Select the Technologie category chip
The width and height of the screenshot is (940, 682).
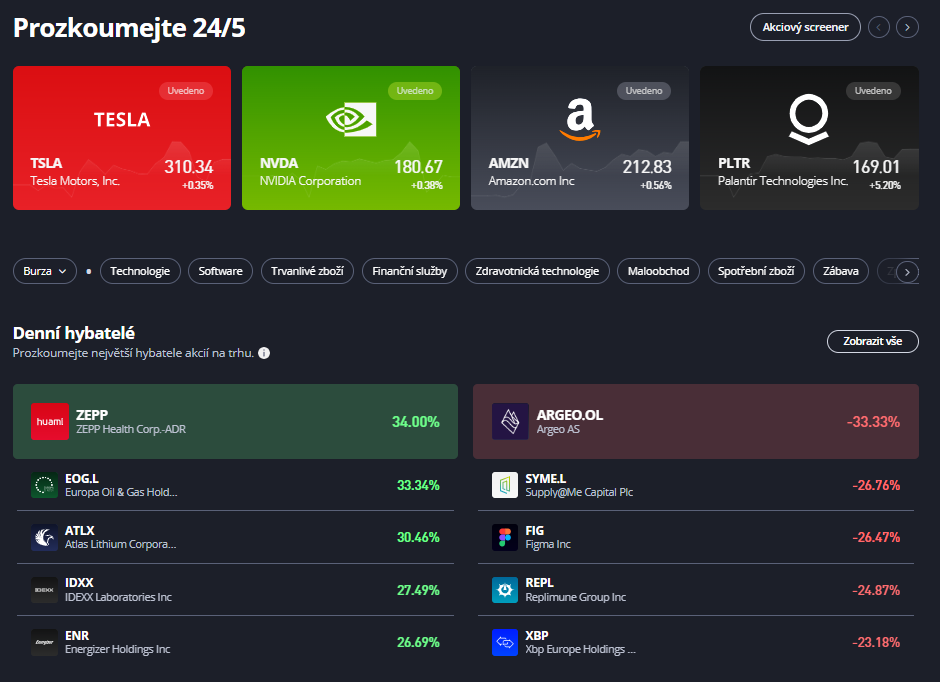(140, 271)
